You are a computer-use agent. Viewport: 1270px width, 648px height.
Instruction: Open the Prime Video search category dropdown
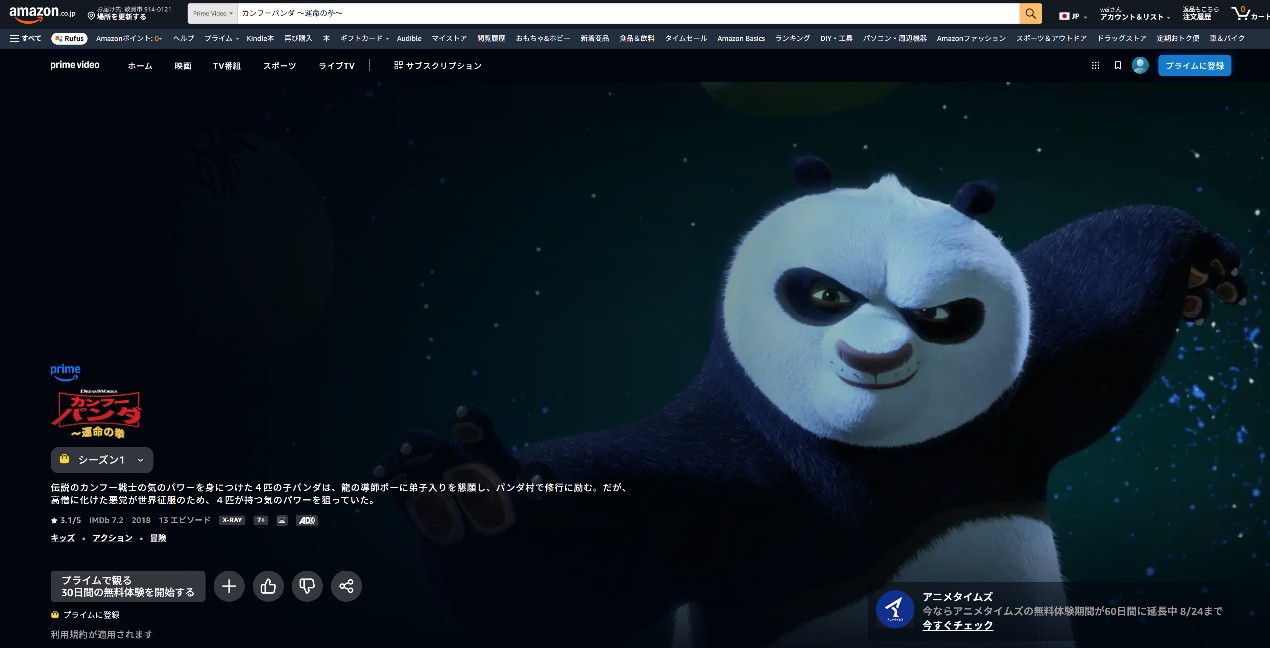pyautogui.click(x=212, y=14)
